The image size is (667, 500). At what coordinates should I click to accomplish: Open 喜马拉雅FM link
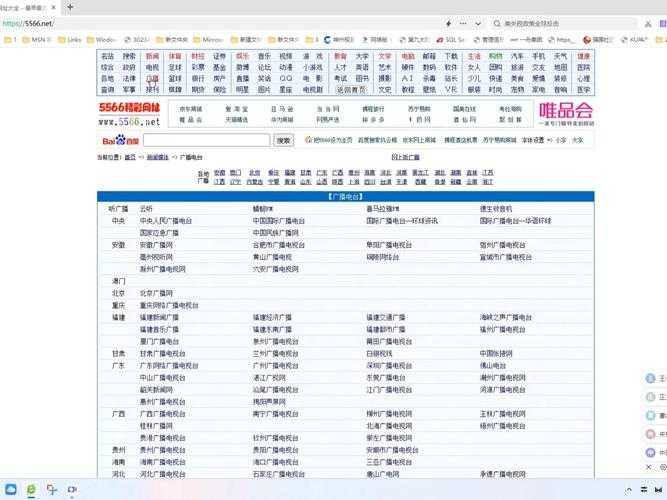click(383, 209)
